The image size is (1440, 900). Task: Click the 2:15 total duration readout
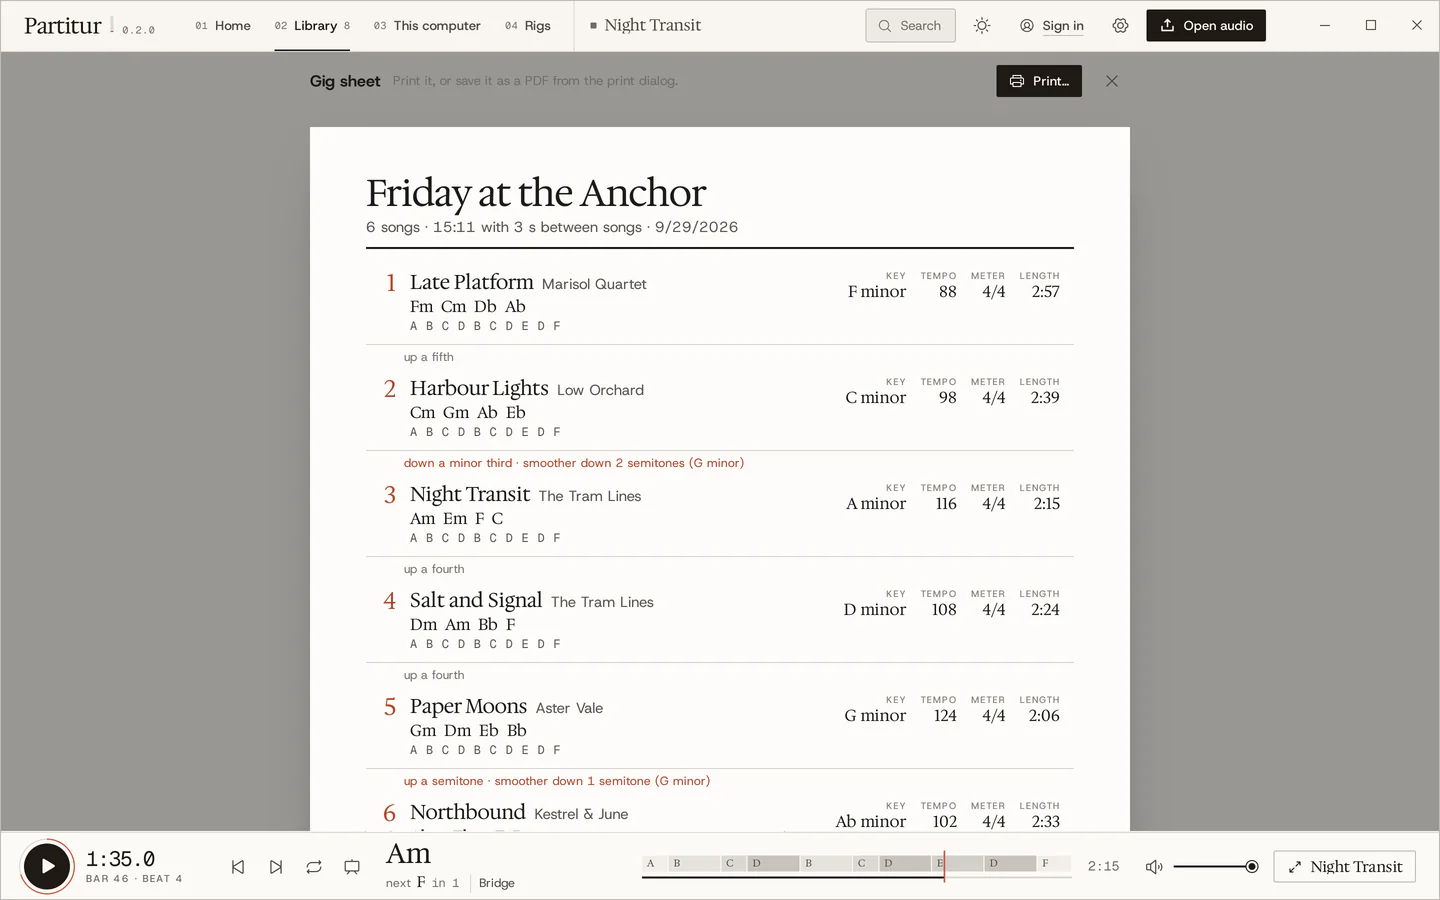[x=1103, y=867]
